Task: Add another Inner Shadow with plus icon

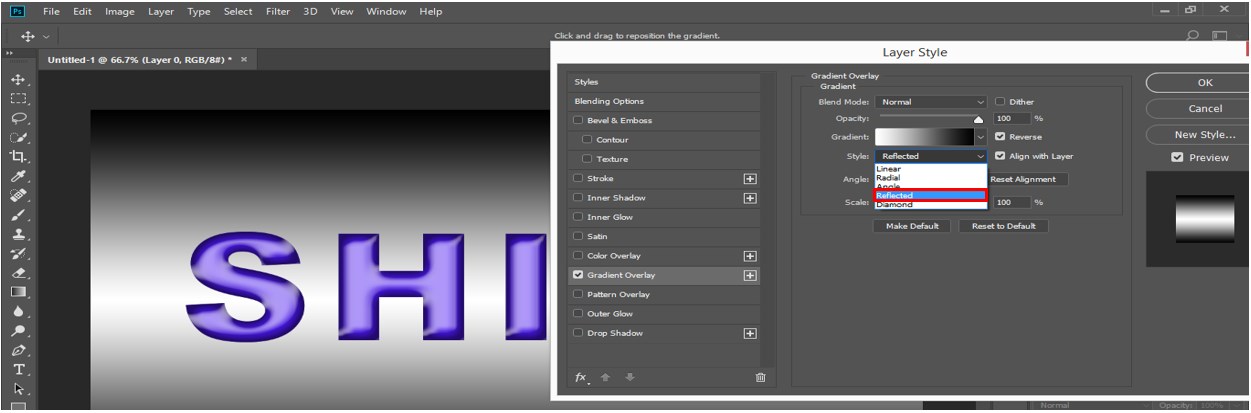Action: click(x=750, y=198)
